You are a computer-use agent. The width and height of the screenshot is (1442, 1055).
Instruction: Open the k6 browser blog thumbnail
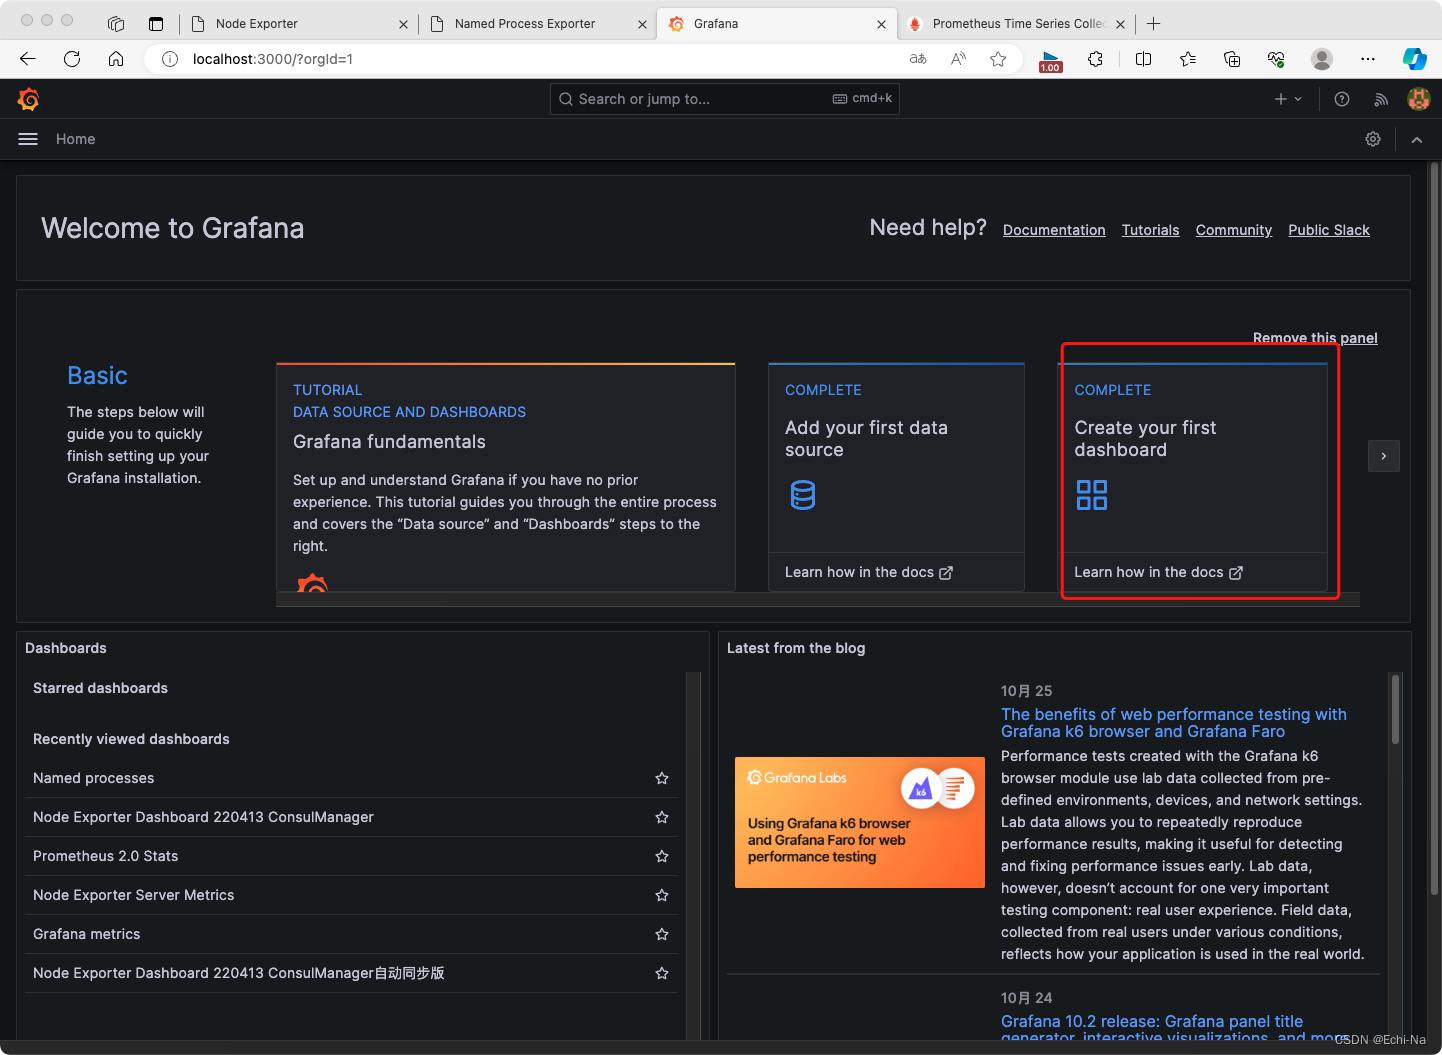[860, 822]
